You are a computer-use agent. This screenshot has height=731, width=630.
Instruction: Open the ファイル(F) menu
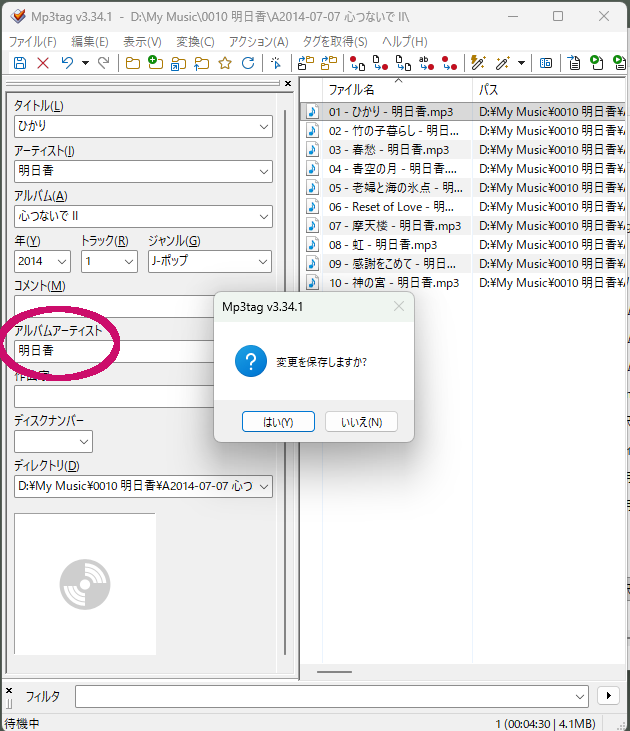coord(33,41)
